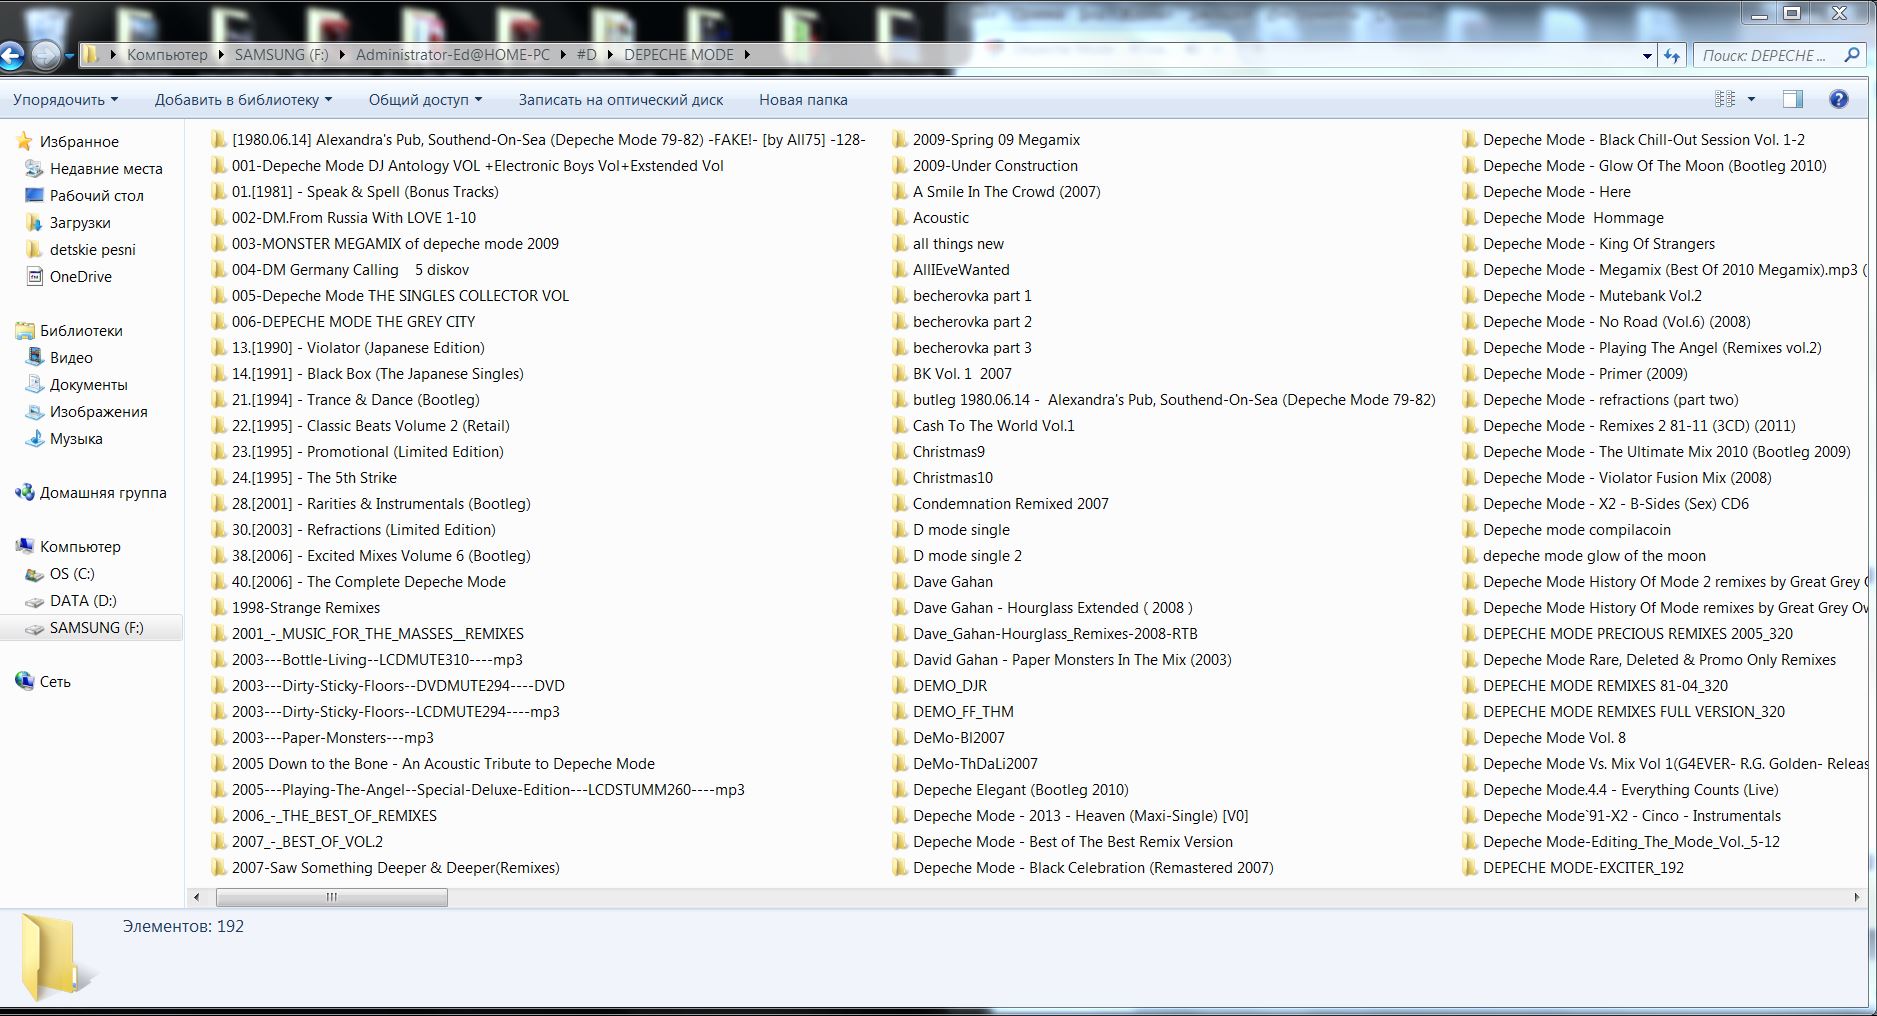
Task: Open the recent pages dropdown next to Forward
Action: coord(69,56)
